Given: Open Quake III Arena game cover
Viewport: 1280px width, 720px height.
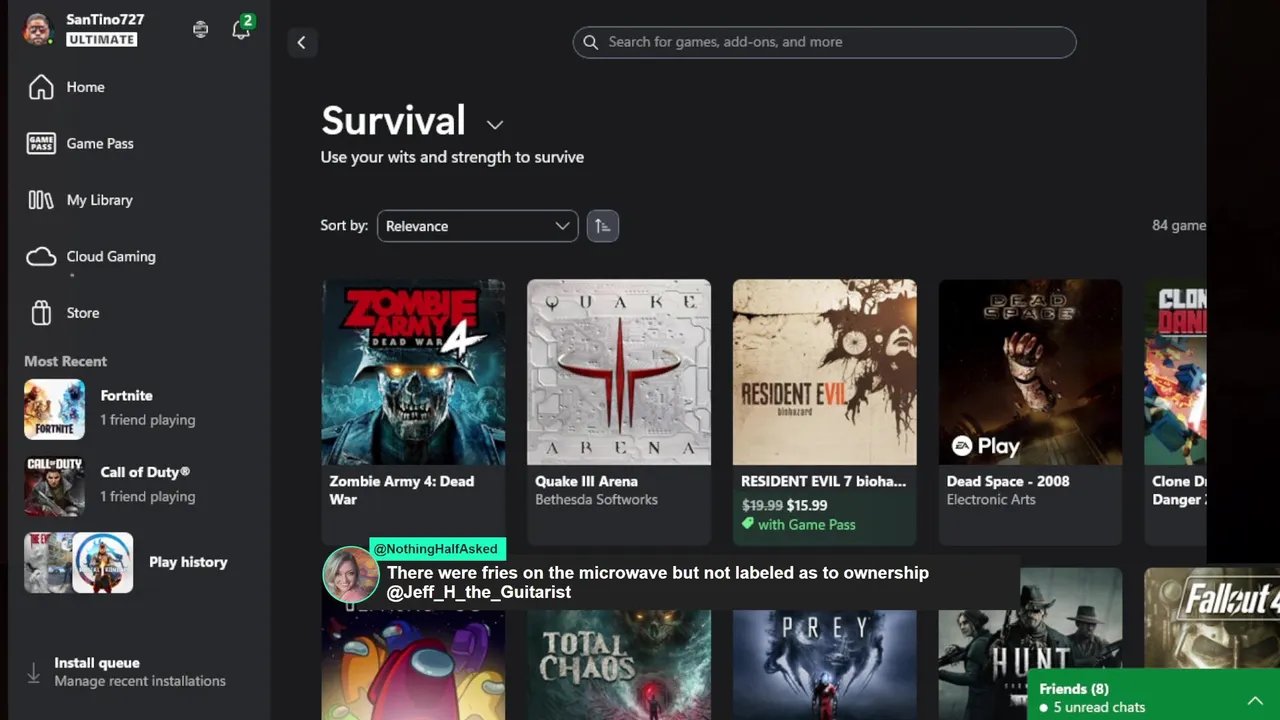Looking at the screenshot, I should click(x=619, y=372).
